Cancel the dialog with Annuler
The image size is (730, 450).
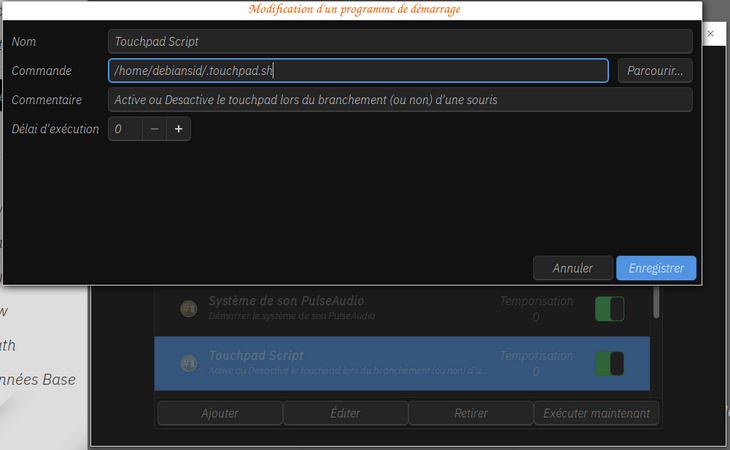(x=572, y=268)
